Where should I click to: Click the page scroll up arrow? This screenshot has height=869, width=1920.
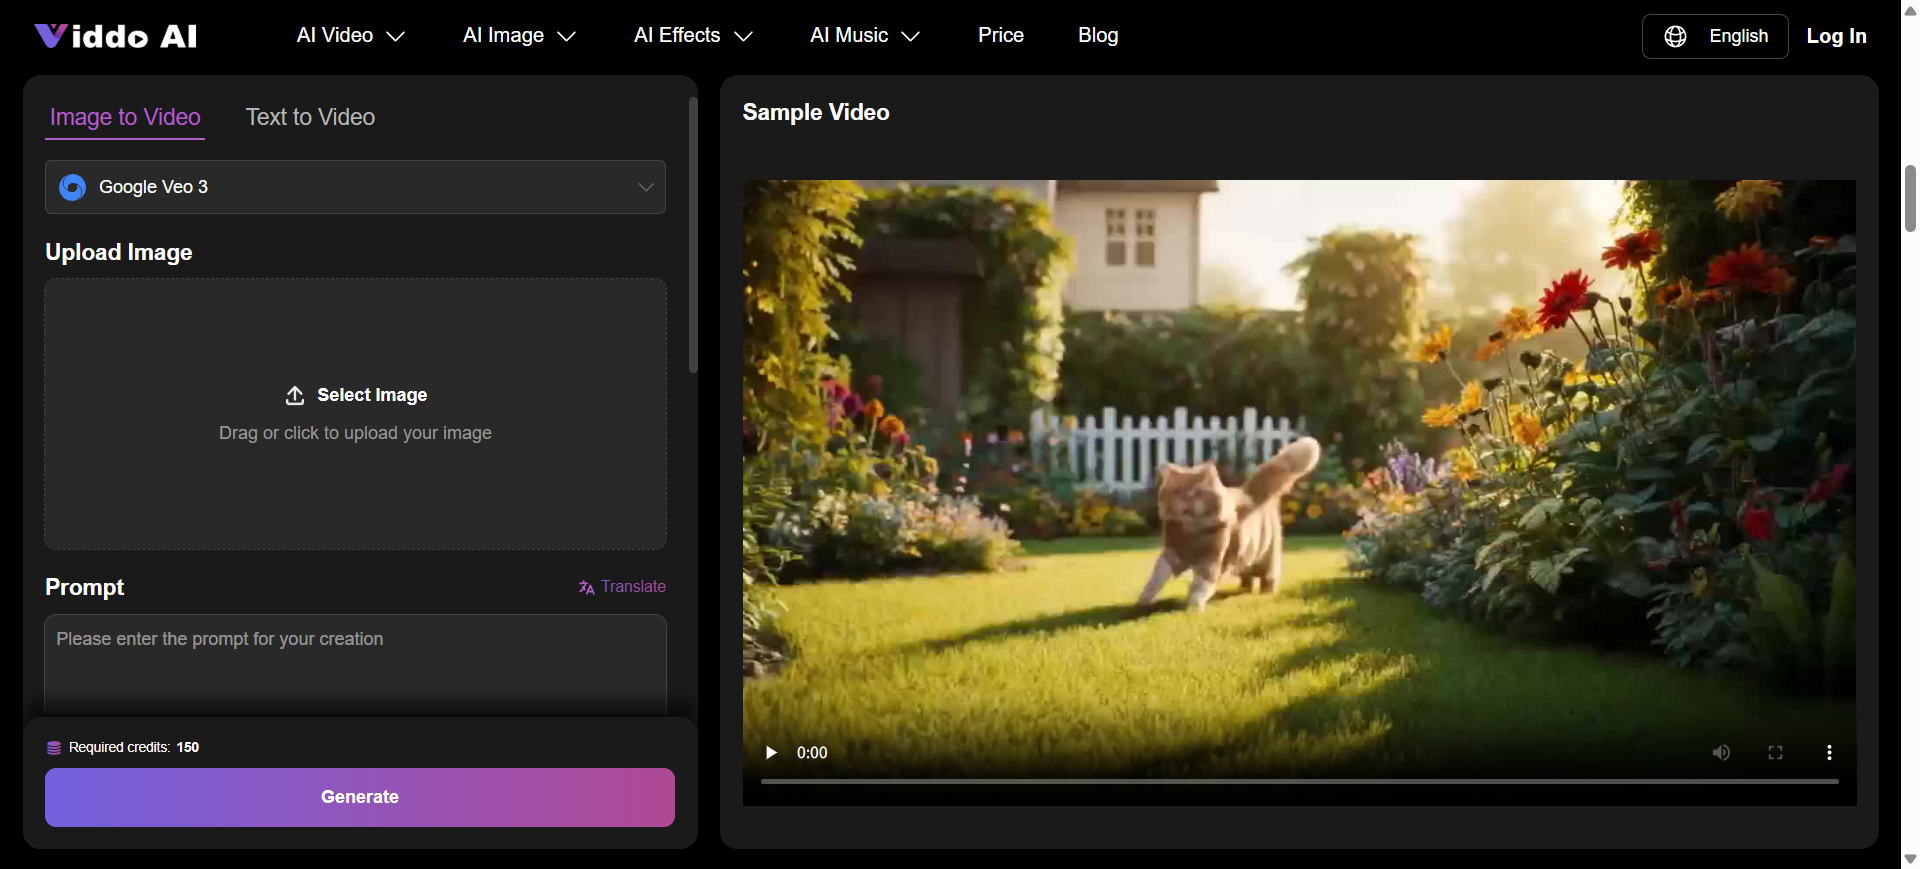coord(1910,10)
